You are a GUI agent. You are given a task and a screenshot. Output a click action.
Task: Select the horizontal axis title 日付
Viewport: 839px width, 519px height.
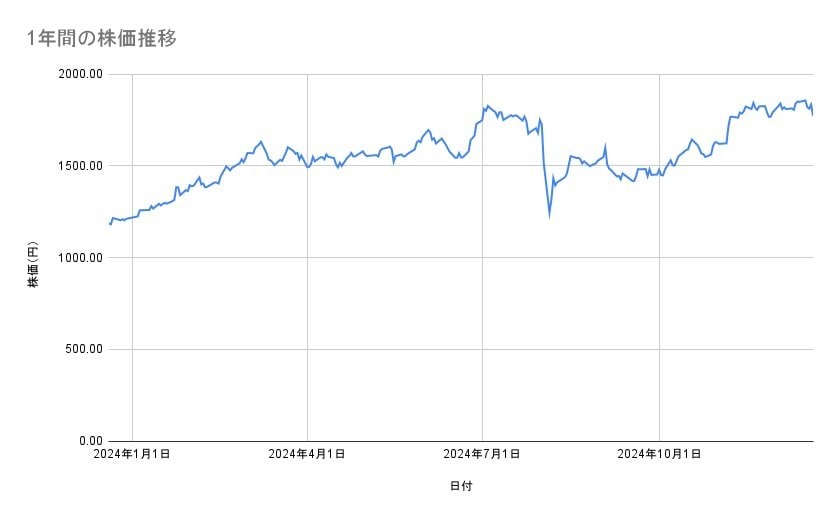coord(461,486)
